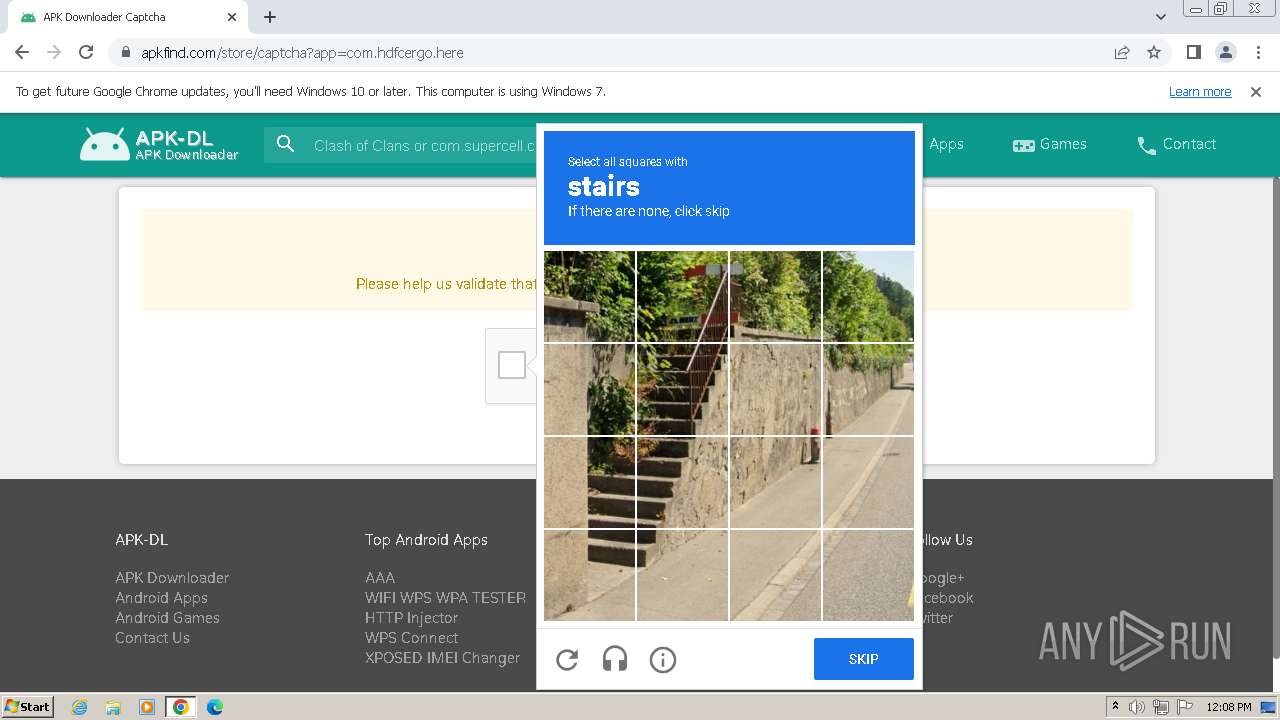Image resolution: width=1280 pixels, height=720 pixels.
Task: Focus the Clash of Clans search field
Action: [x=425, y=145]
